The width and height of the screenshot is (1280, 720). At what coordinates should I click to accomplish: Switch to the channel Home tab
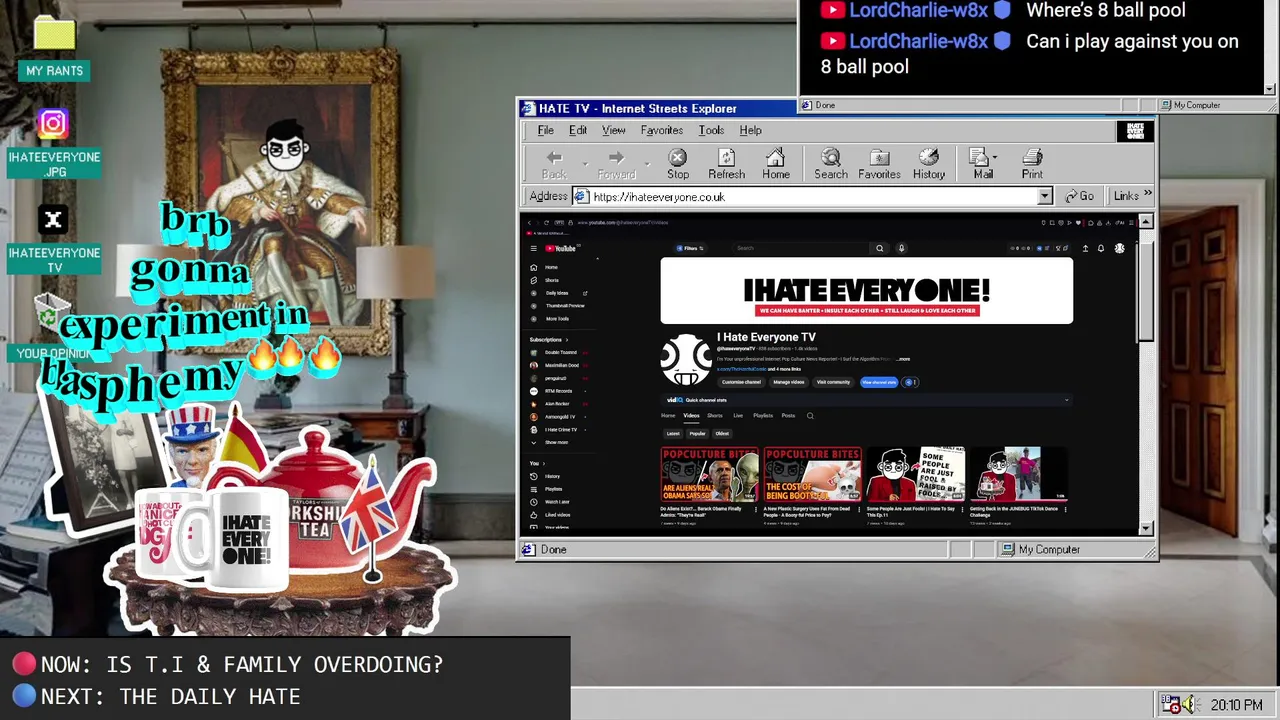[668, 415]
